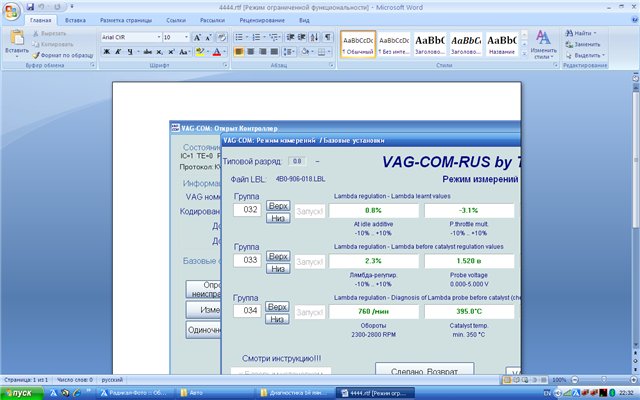Click the Paste (Вставить) clipboard icon
Screen dimensions: 640x400
[x=17, y=38]
